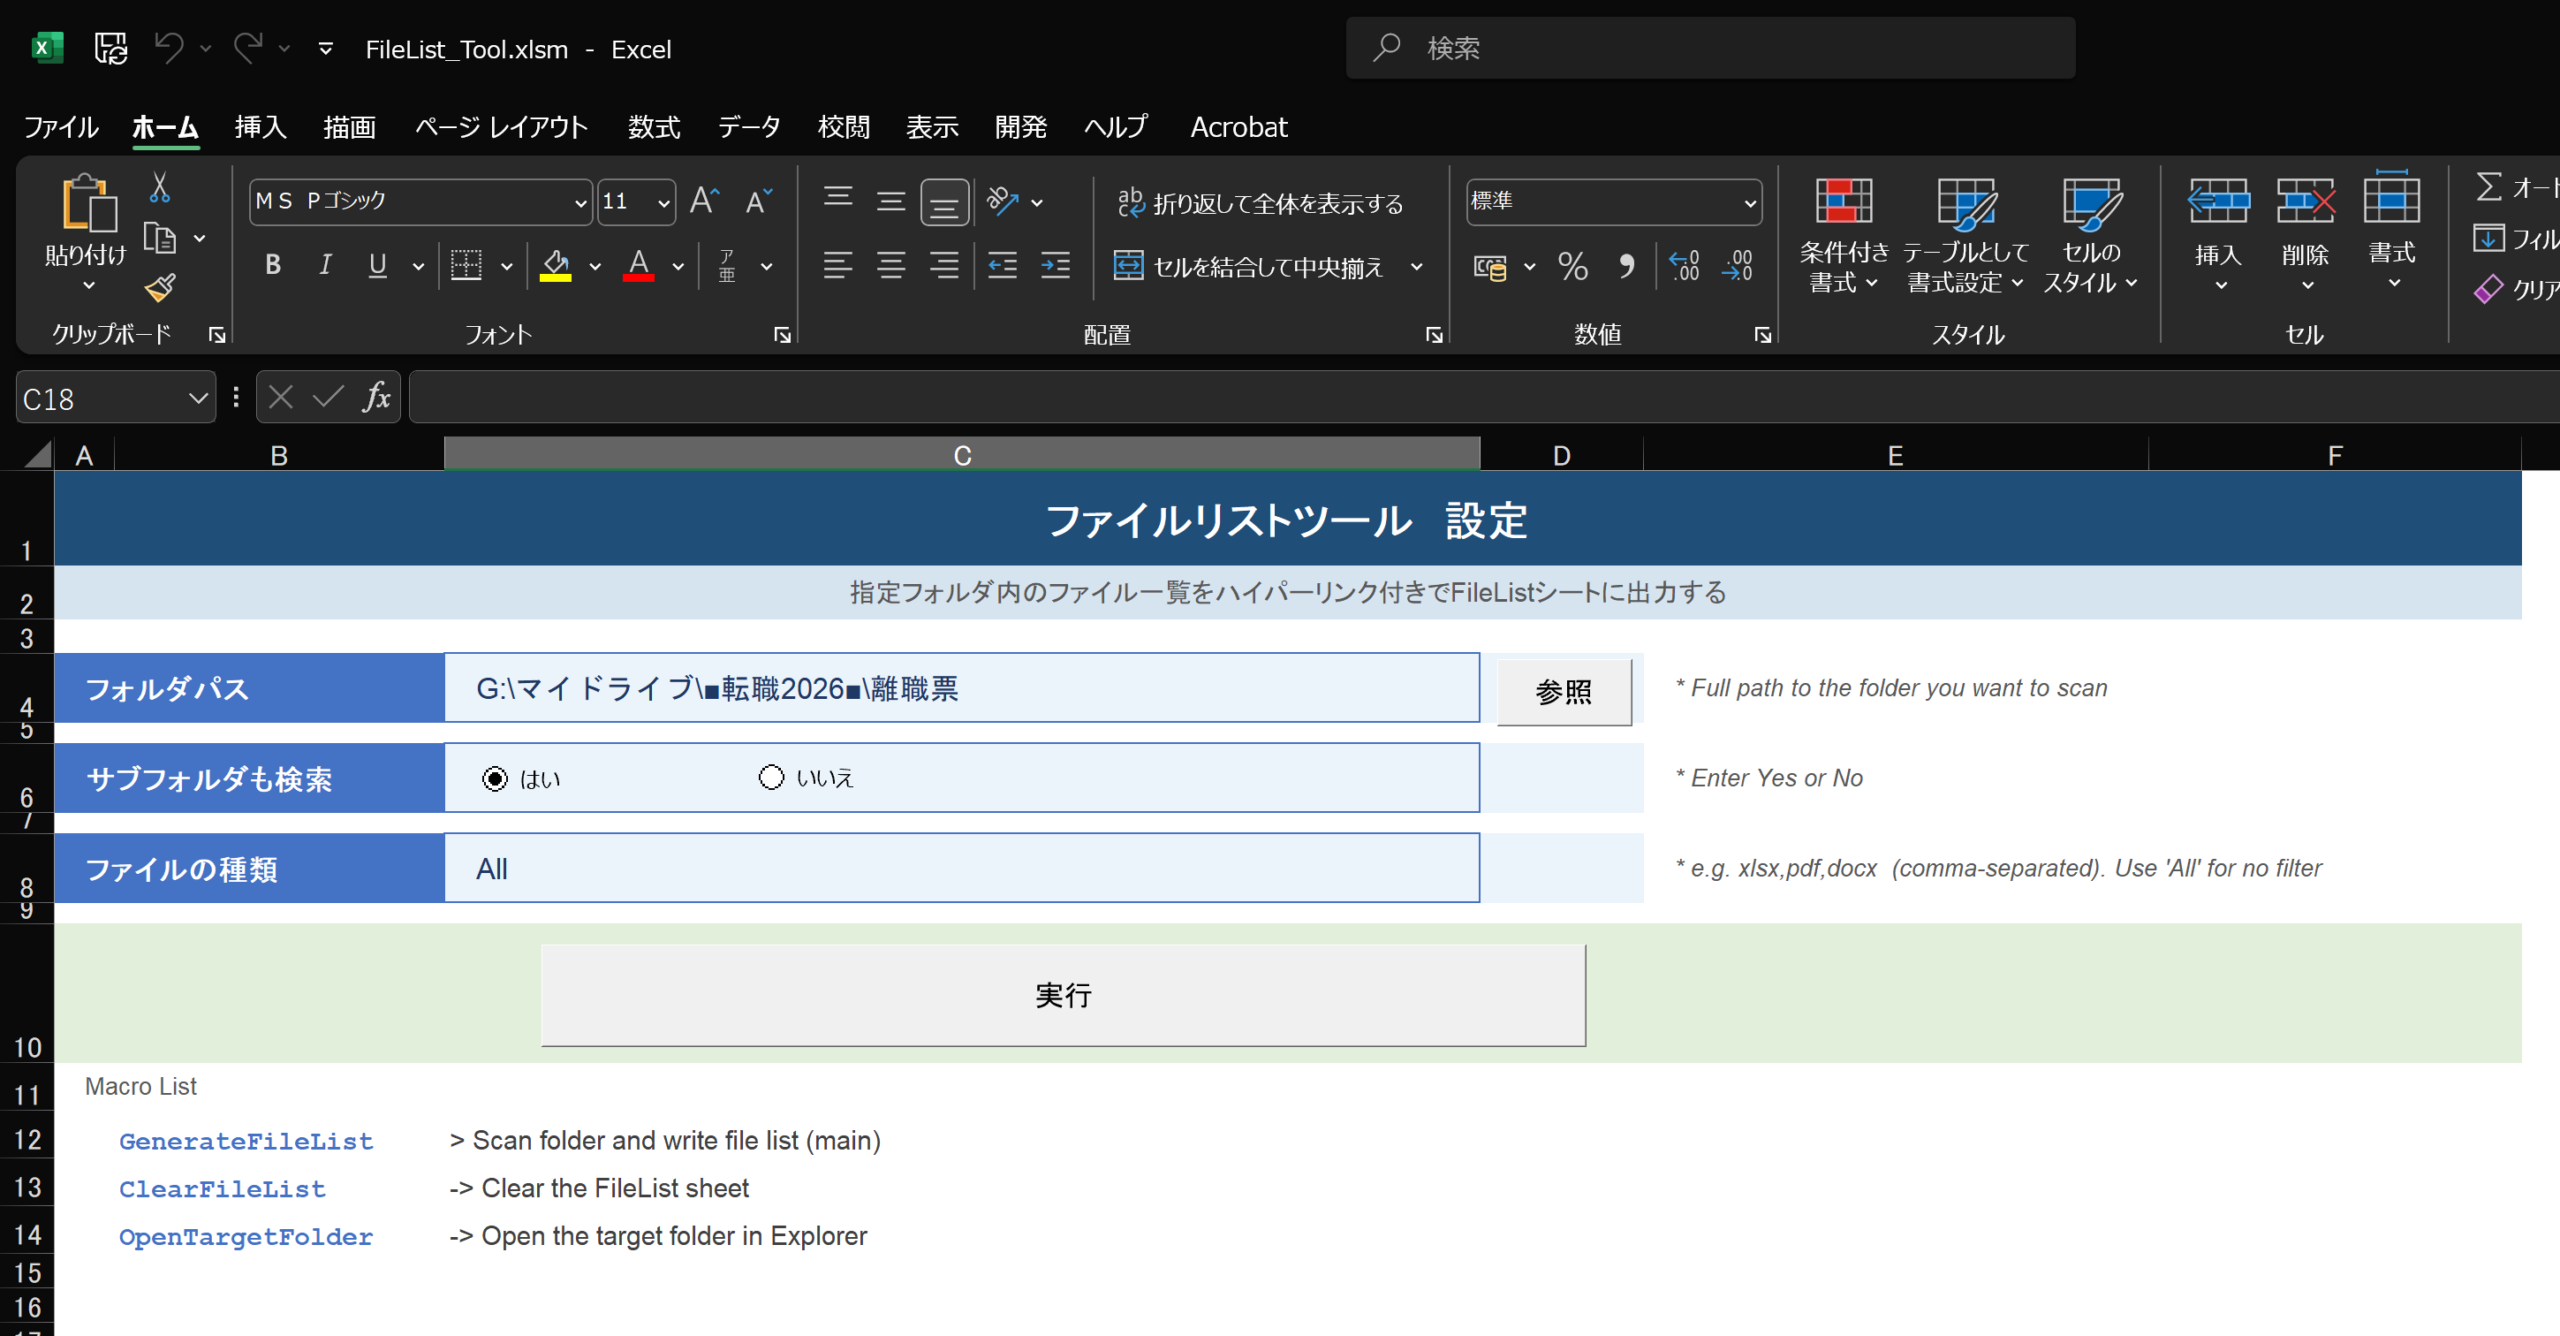
Task: Click the Increase Font Size icon
Action: point(704,201)
